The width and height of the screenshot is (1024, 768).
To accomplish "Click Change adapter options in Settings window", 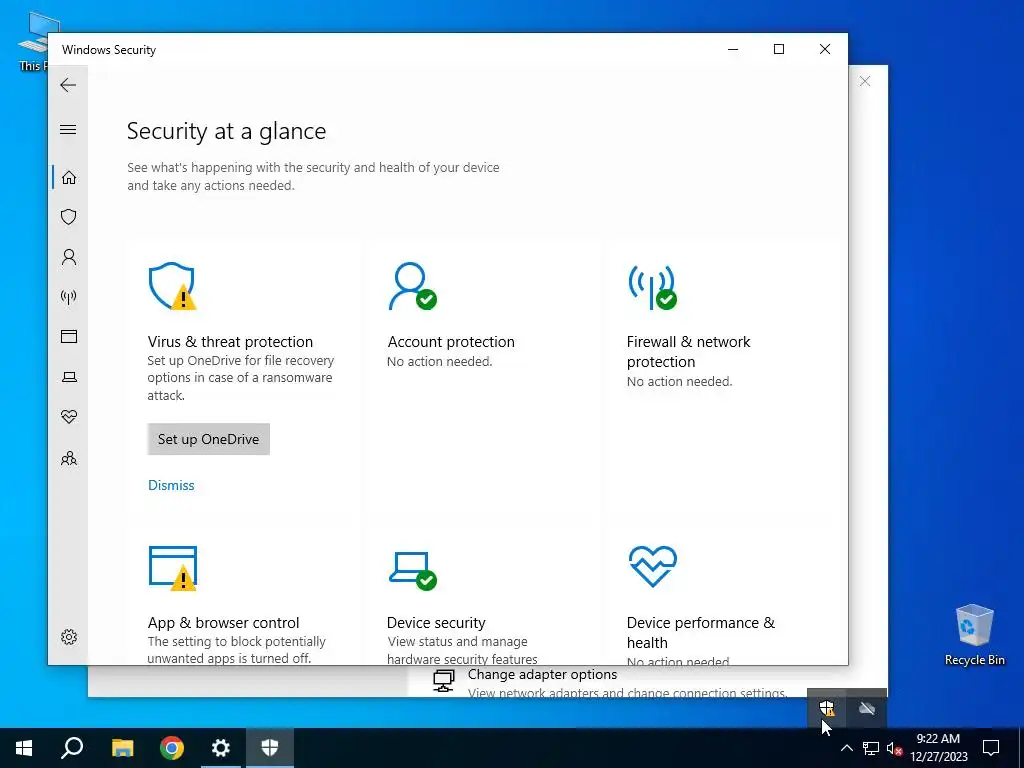I will point(542,675).
